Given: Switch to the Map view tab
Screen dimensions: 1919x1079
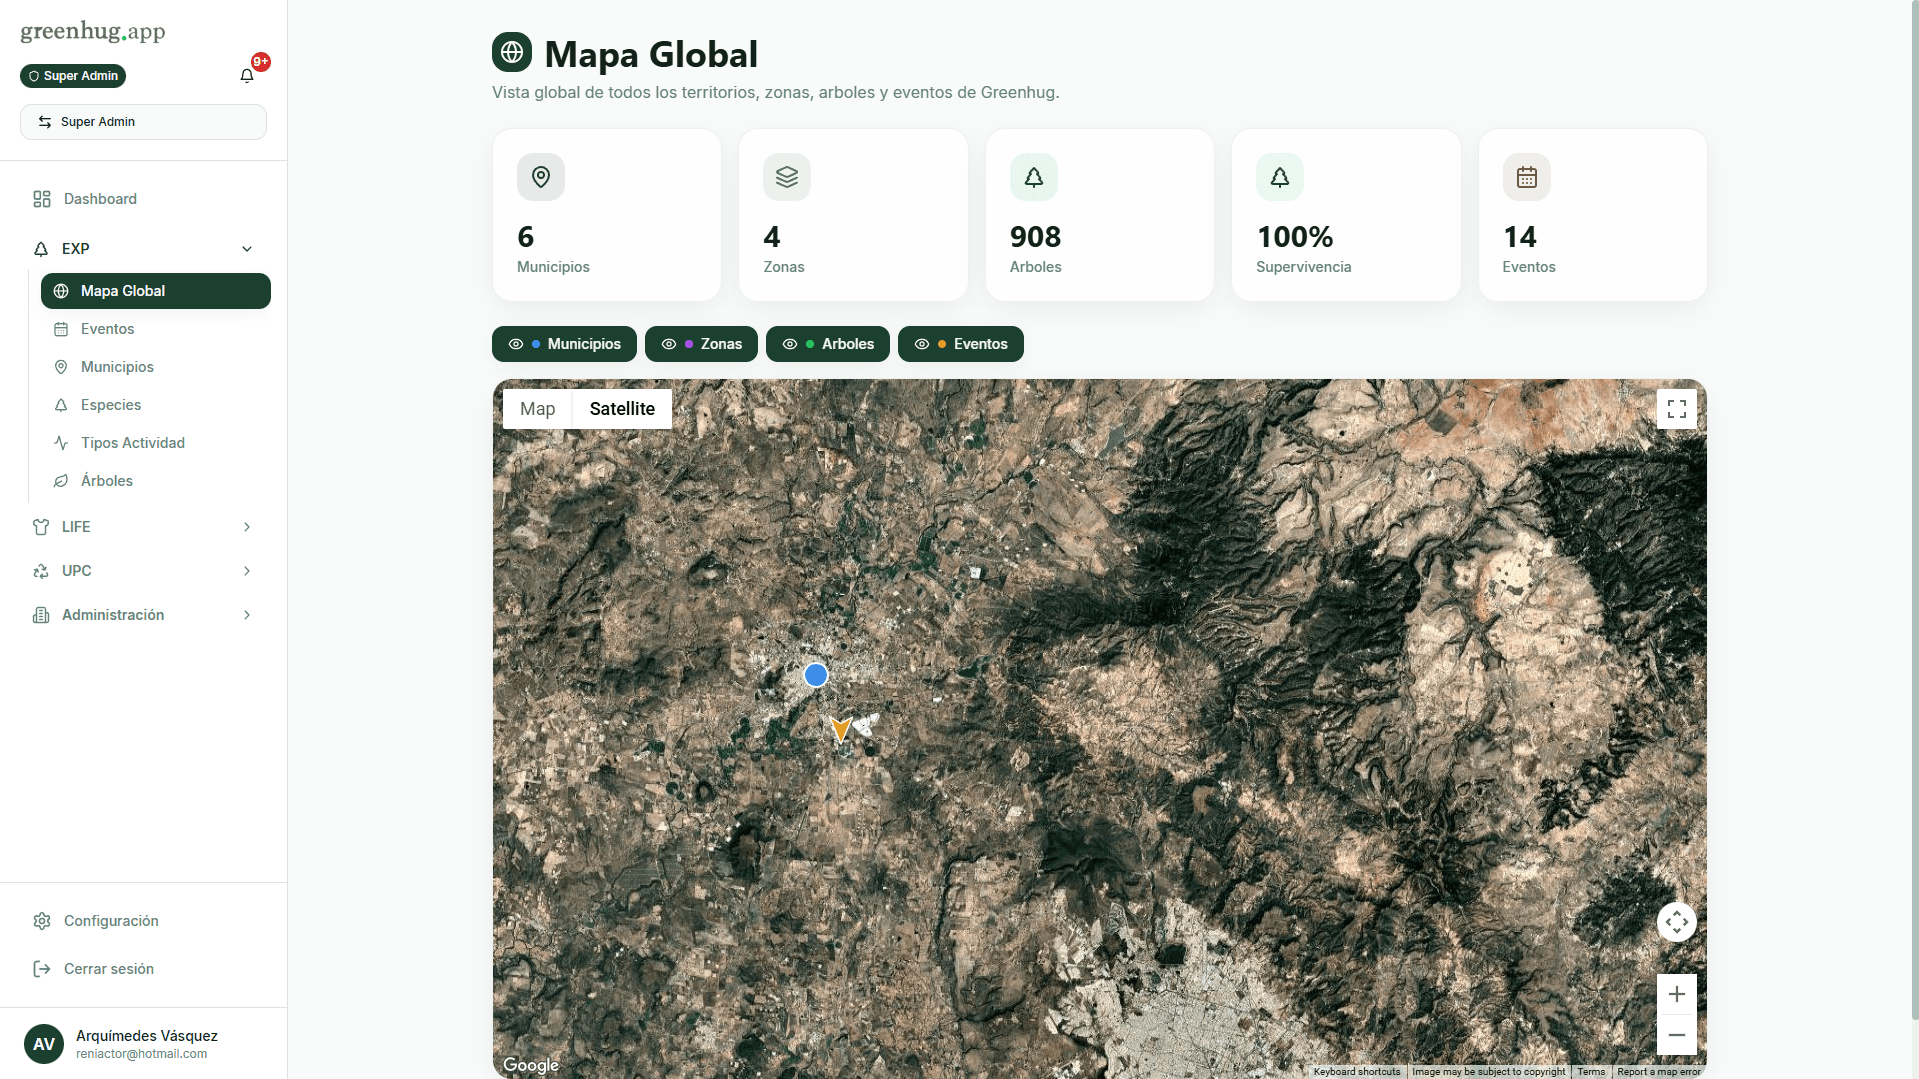Looking at the screenshot, I should pos(537,409).
